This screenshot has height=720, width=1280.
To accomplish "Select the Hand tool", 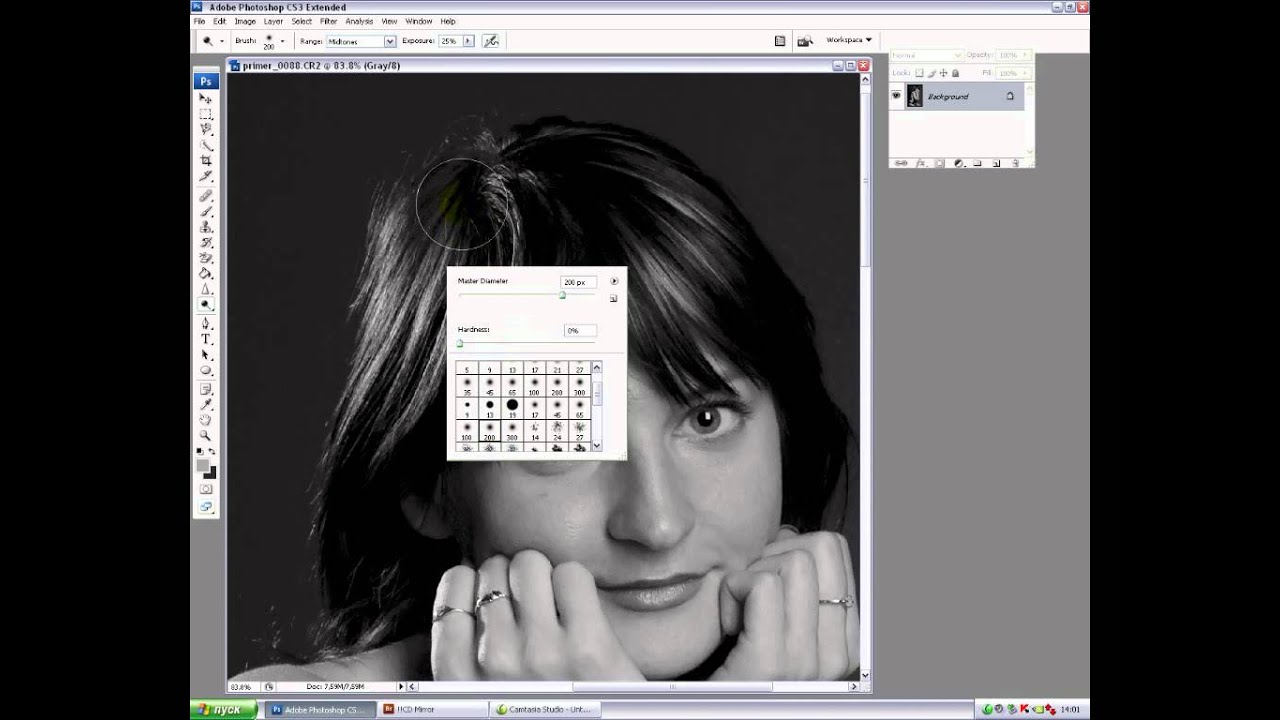I will point(206,420).
